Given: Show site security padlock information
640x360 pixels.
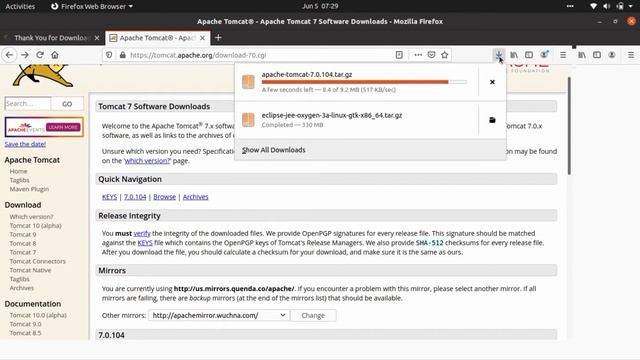Looking at the screenshot, I should coord(122,55).
